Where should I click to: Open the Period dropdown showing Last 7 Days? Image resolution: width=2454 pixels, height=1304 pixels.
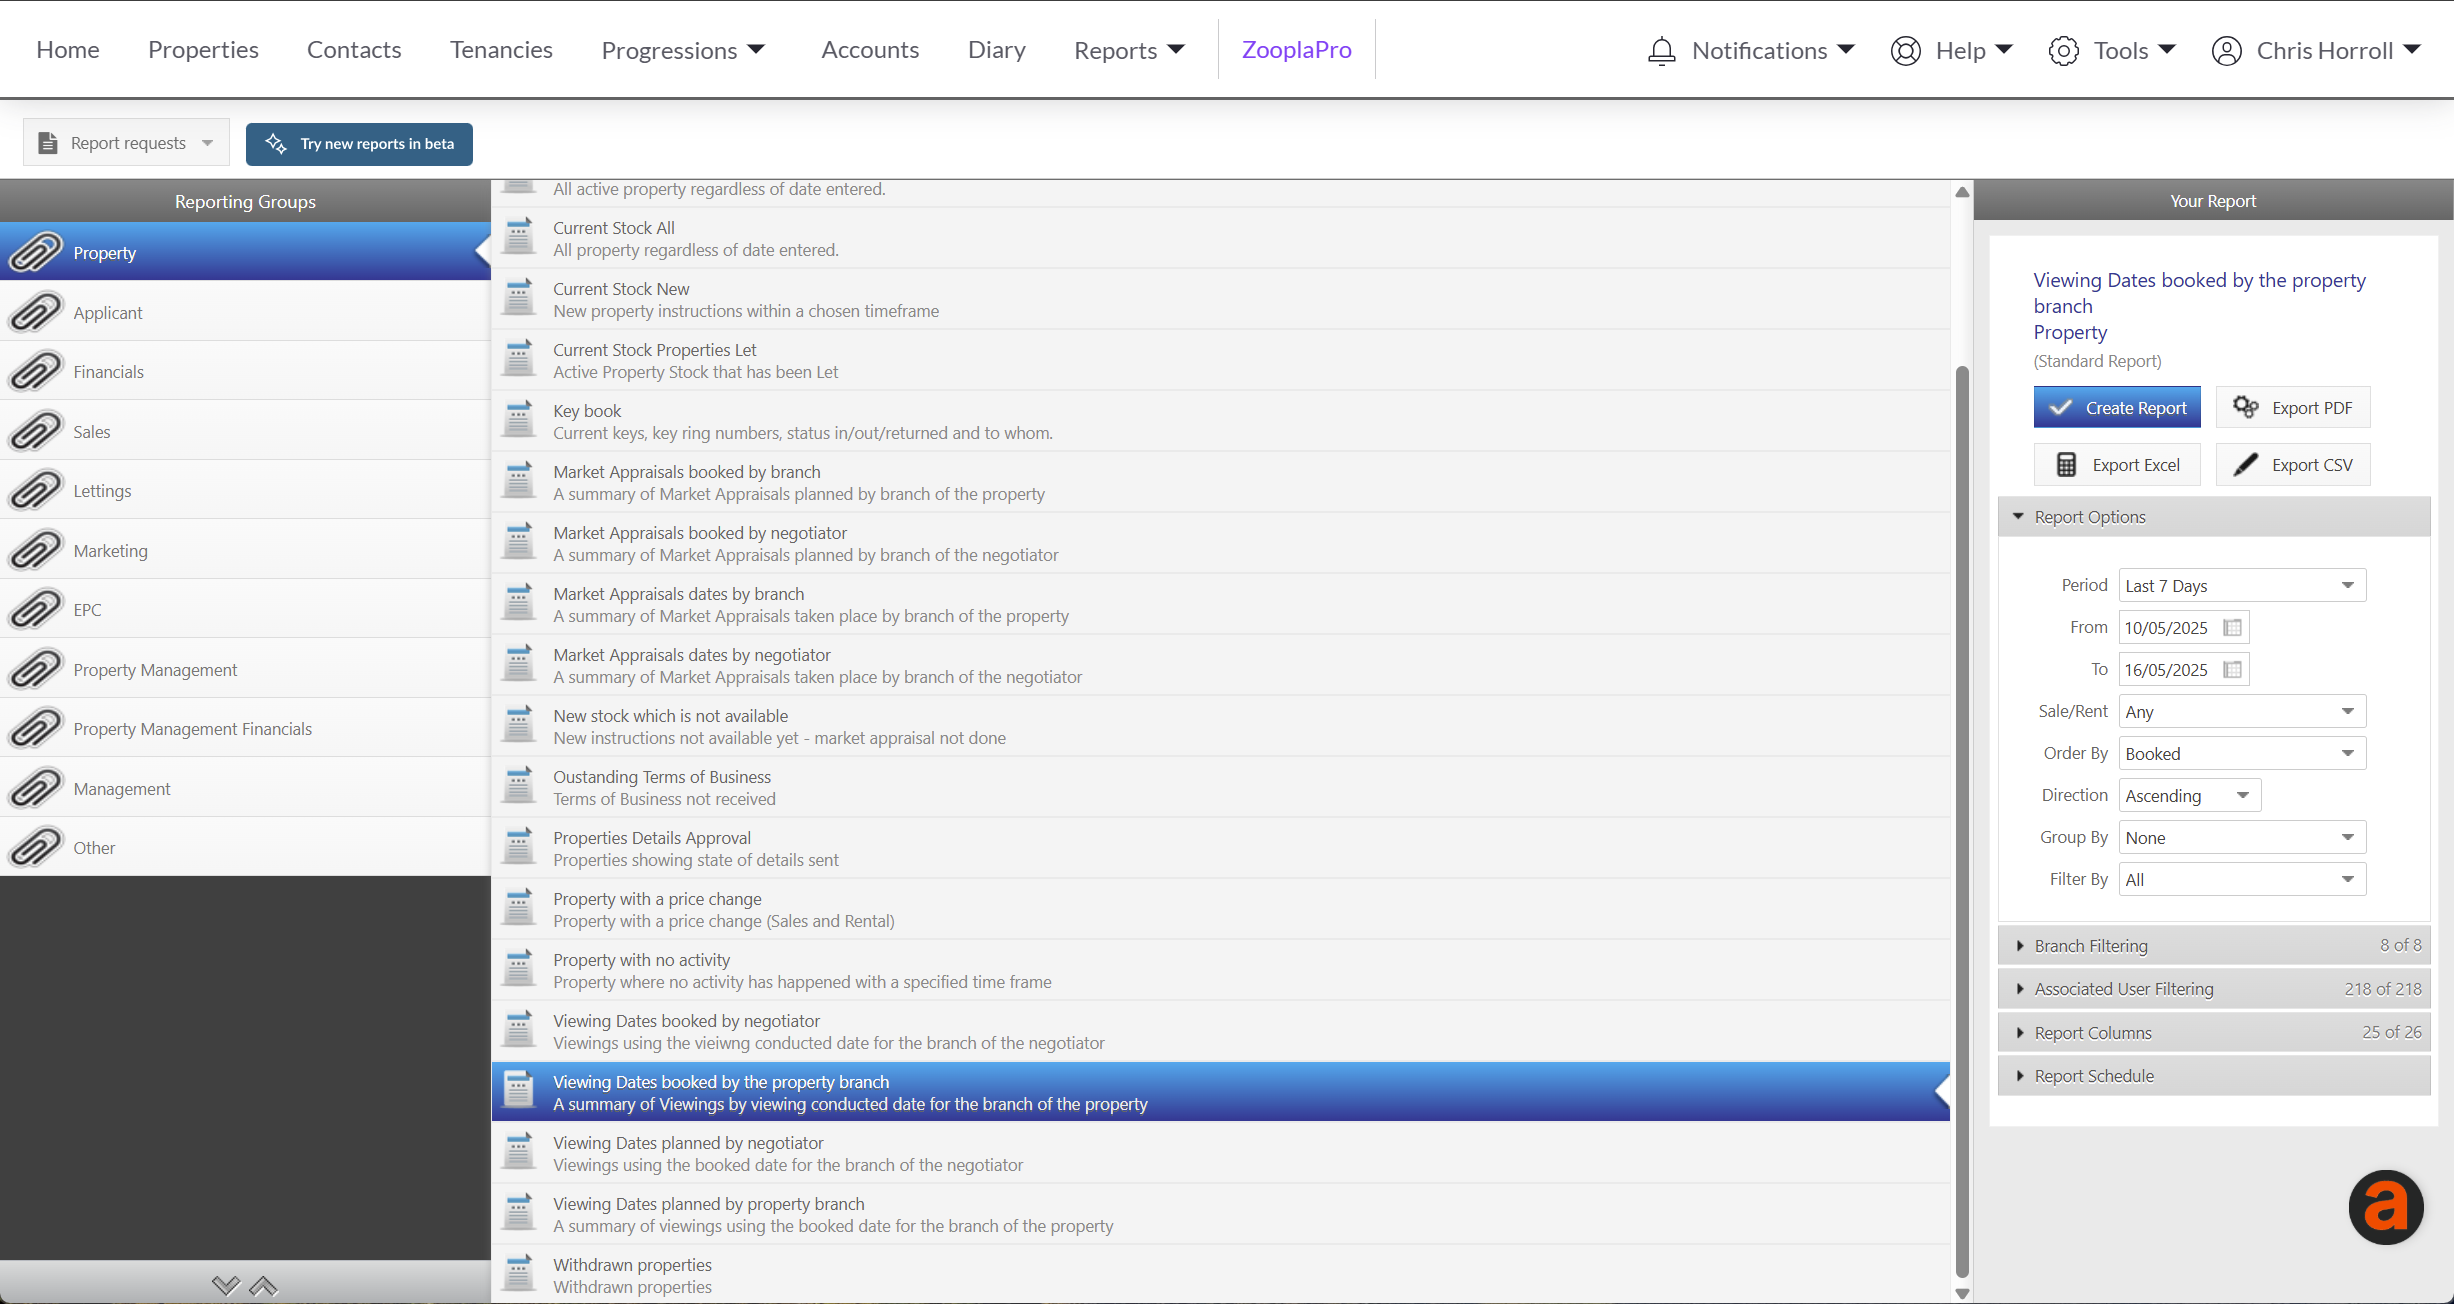click(2242, 585)
